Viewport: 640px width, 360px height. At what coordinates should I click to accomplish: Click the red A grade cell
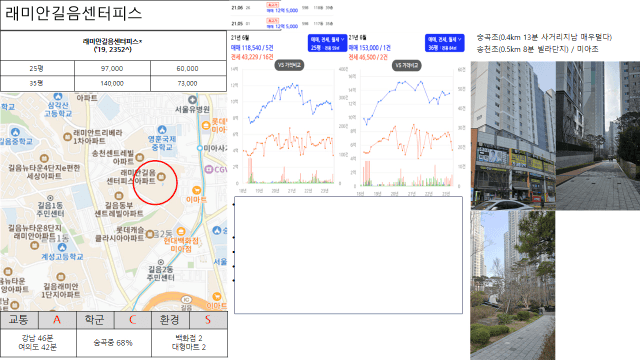(x=57, y=320)
